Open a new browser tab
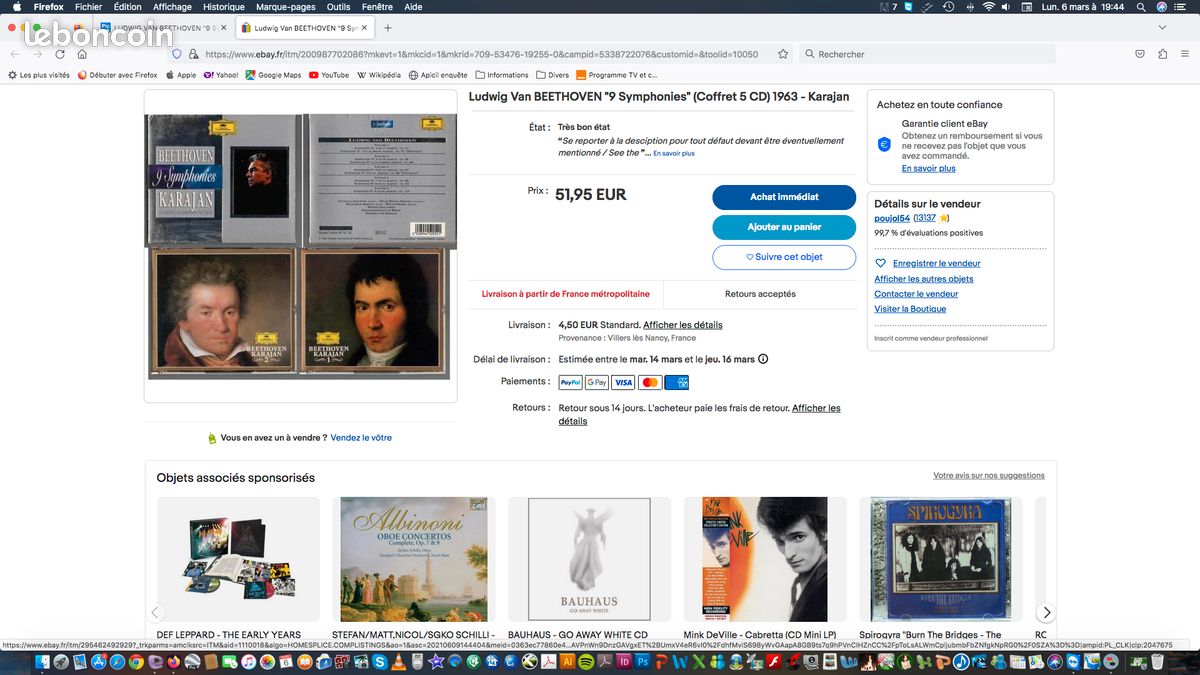The width and height of the screenshot is (1200, 675). [x=388, y=28]
